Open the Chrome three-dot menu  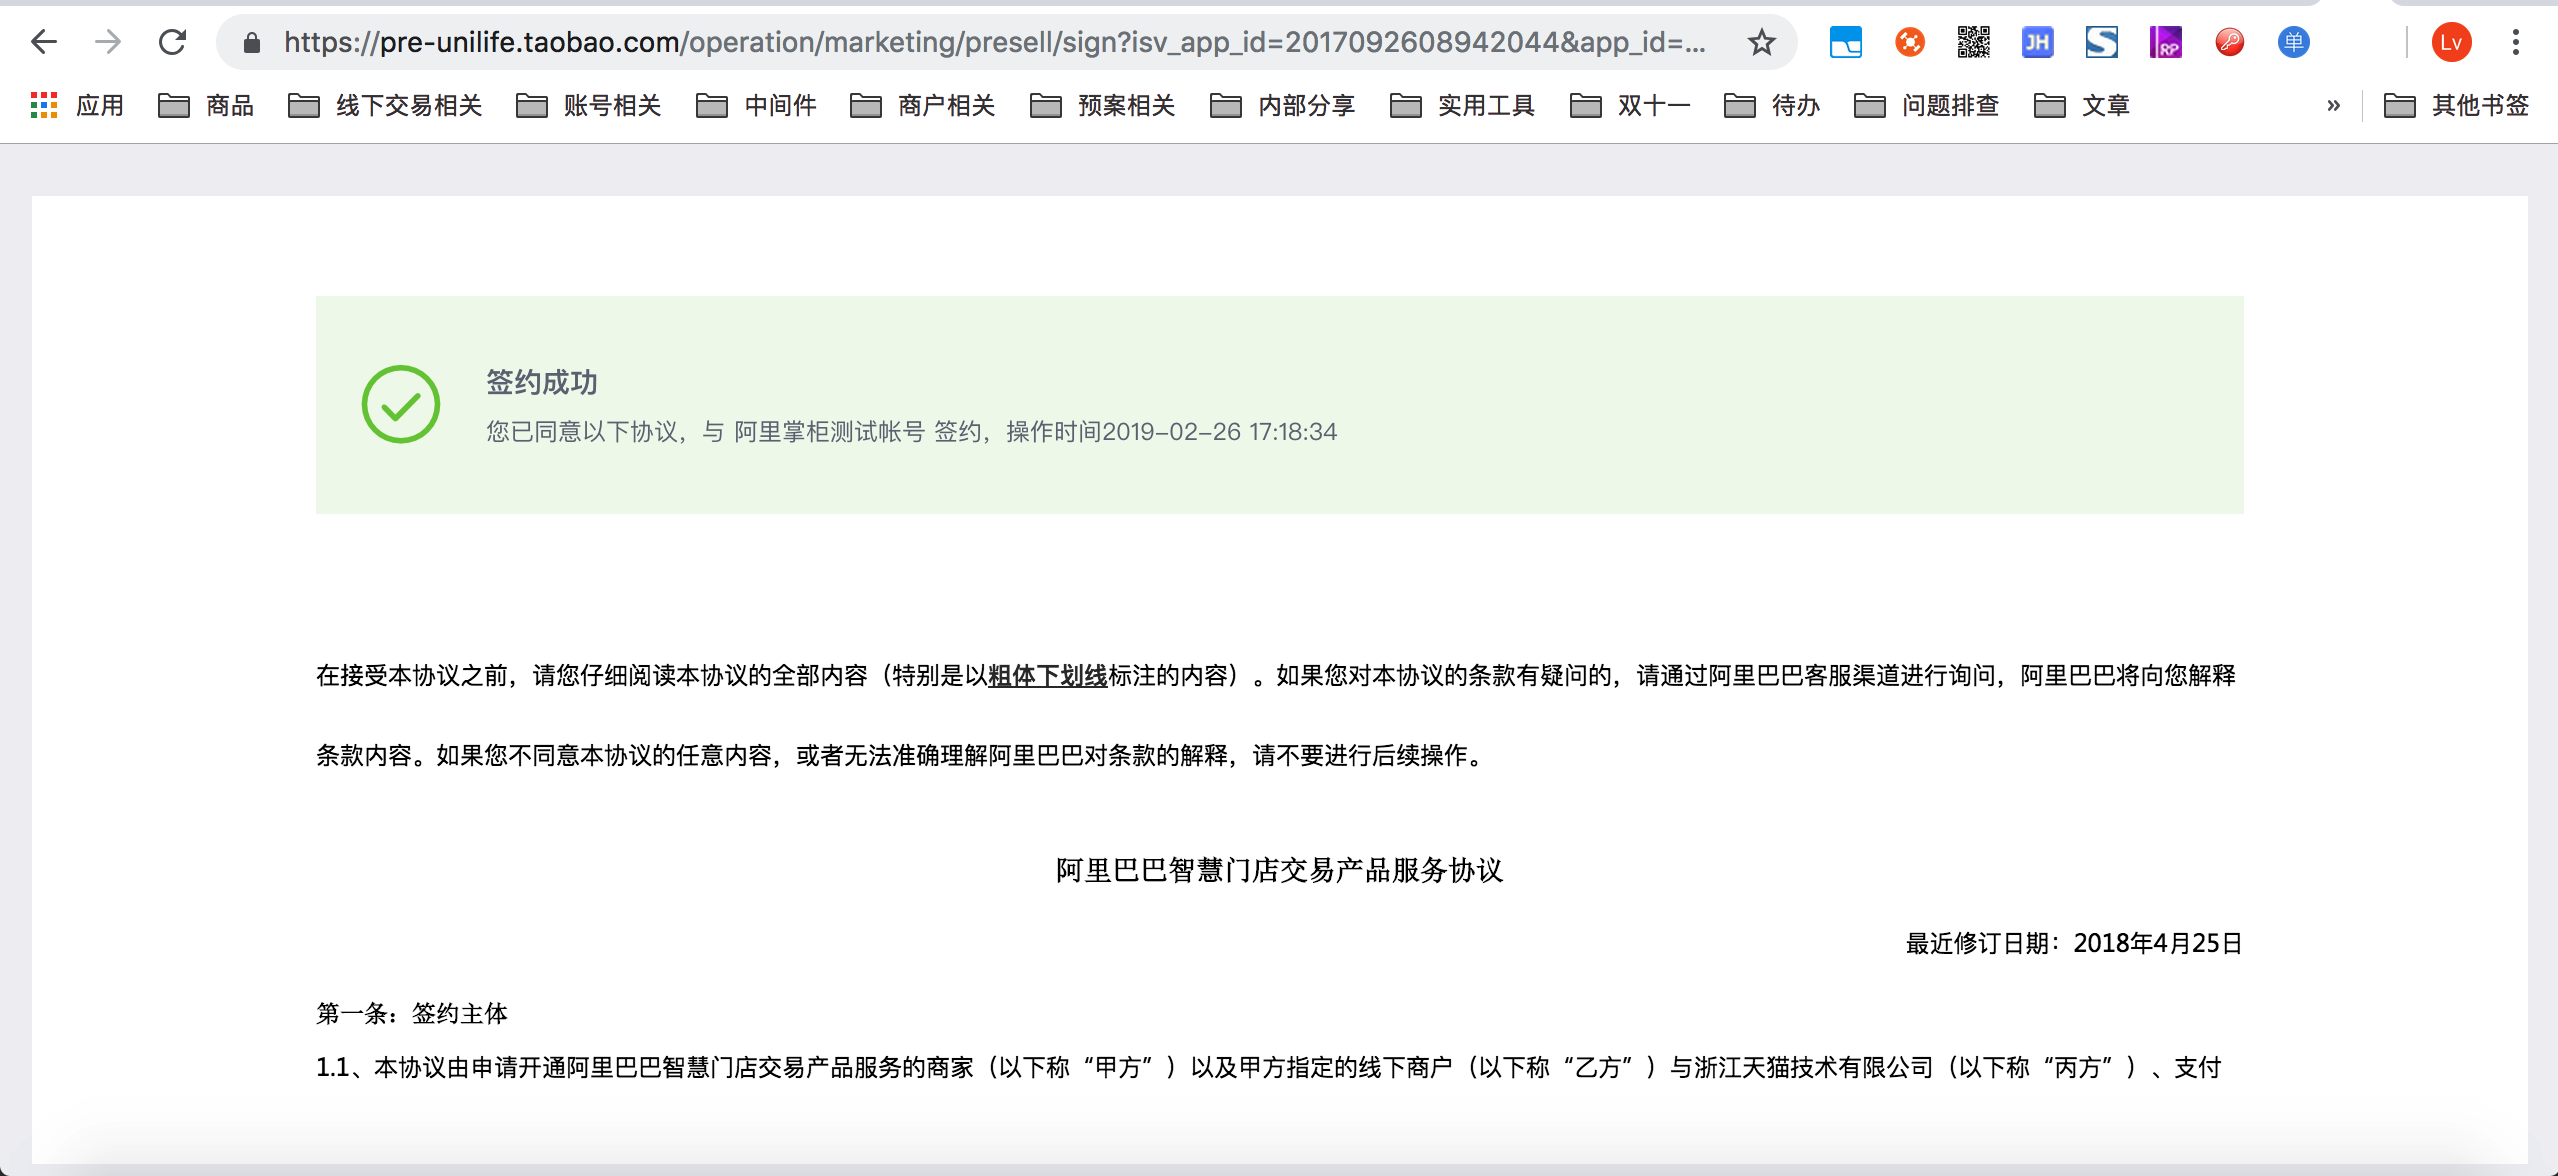[x=2515, y=42]
